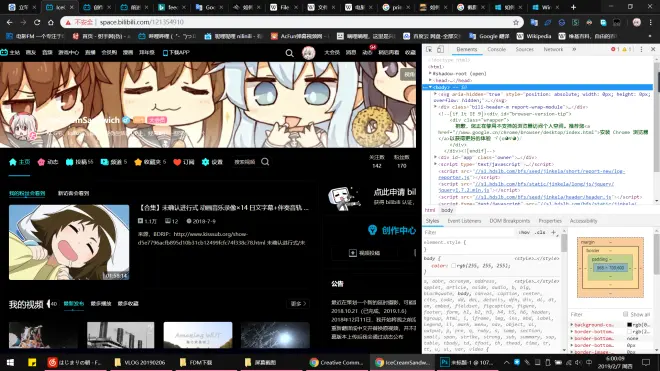Click the black background-color swatch in Computed
The height and width of the screenshot is (371, 660).
point(629,325)
